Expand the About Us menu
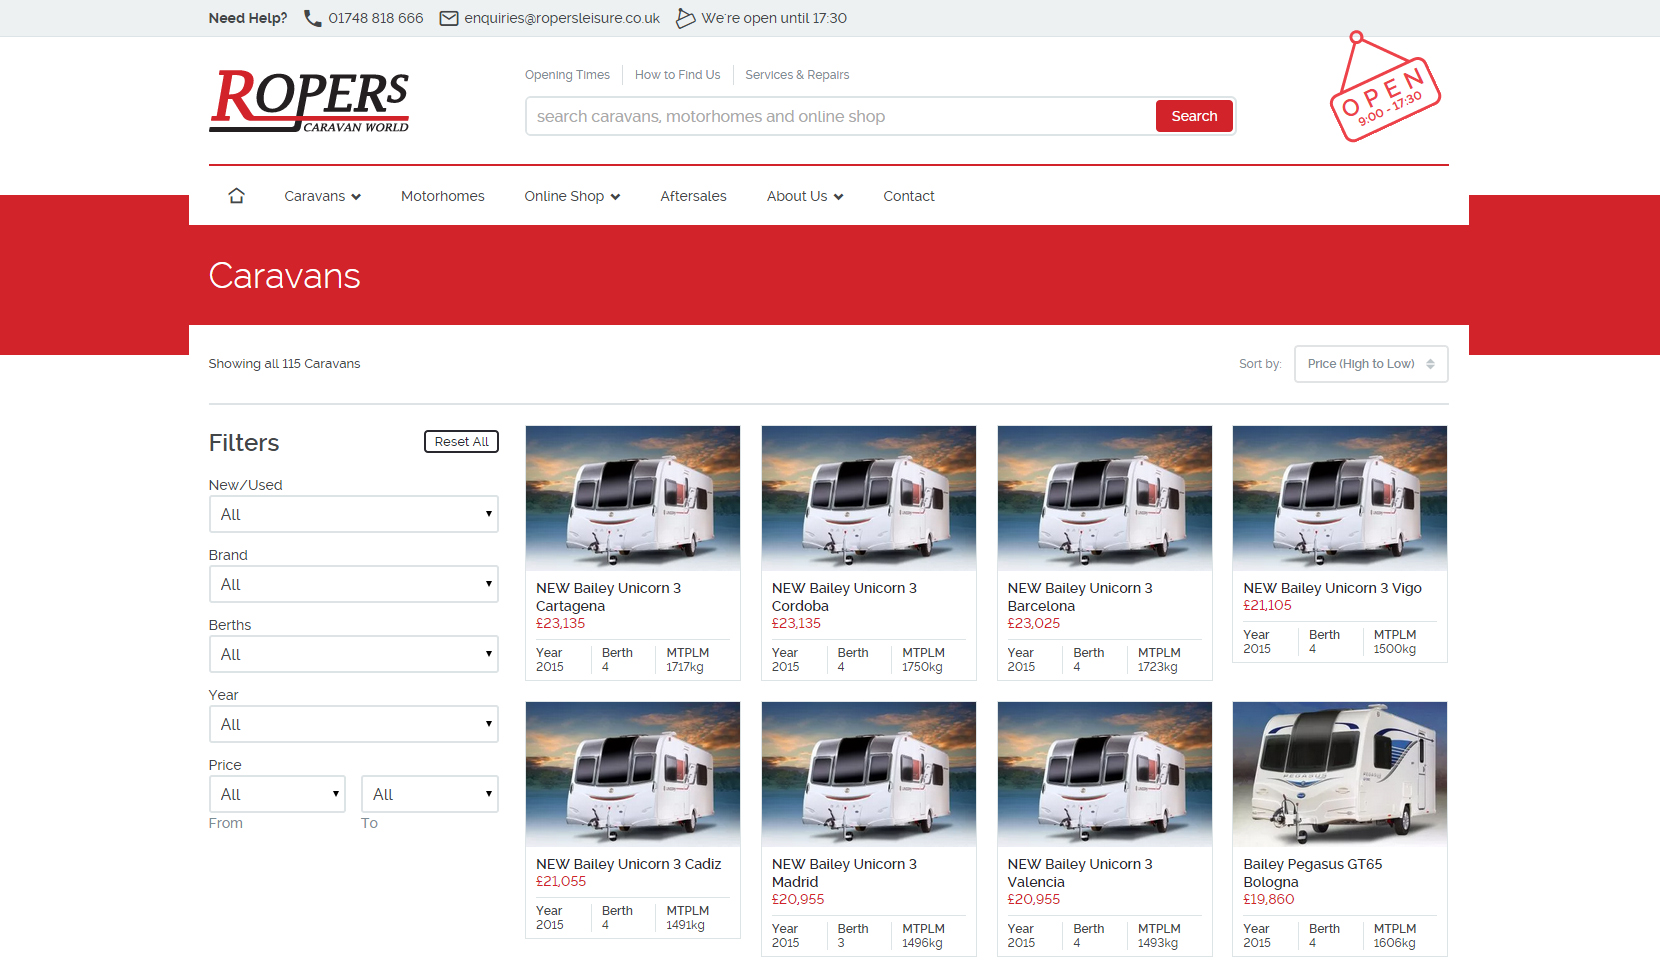1660x965 pixels. (805, 196)
